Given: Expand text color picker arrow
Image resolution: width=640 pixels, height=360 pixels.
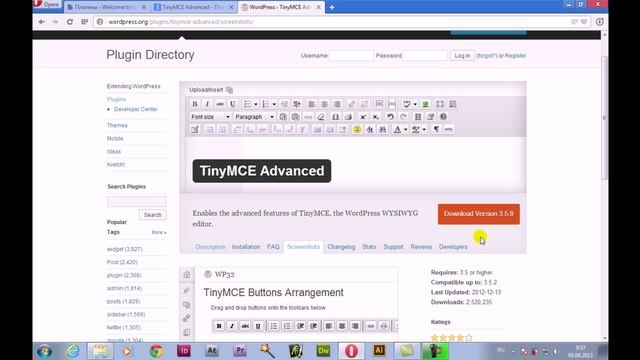Looking at the screenshot, I should (406, 129).
